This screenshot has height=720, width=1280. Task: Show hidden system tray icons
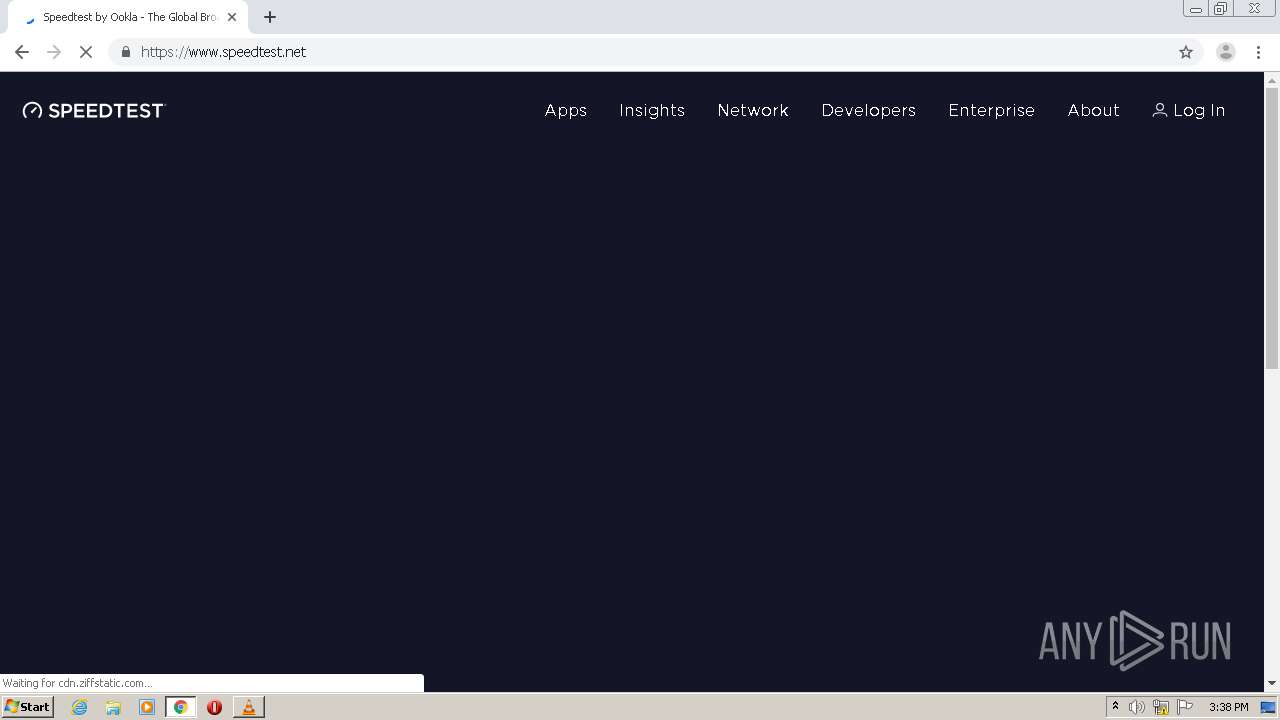click(x=1115, y=707)
